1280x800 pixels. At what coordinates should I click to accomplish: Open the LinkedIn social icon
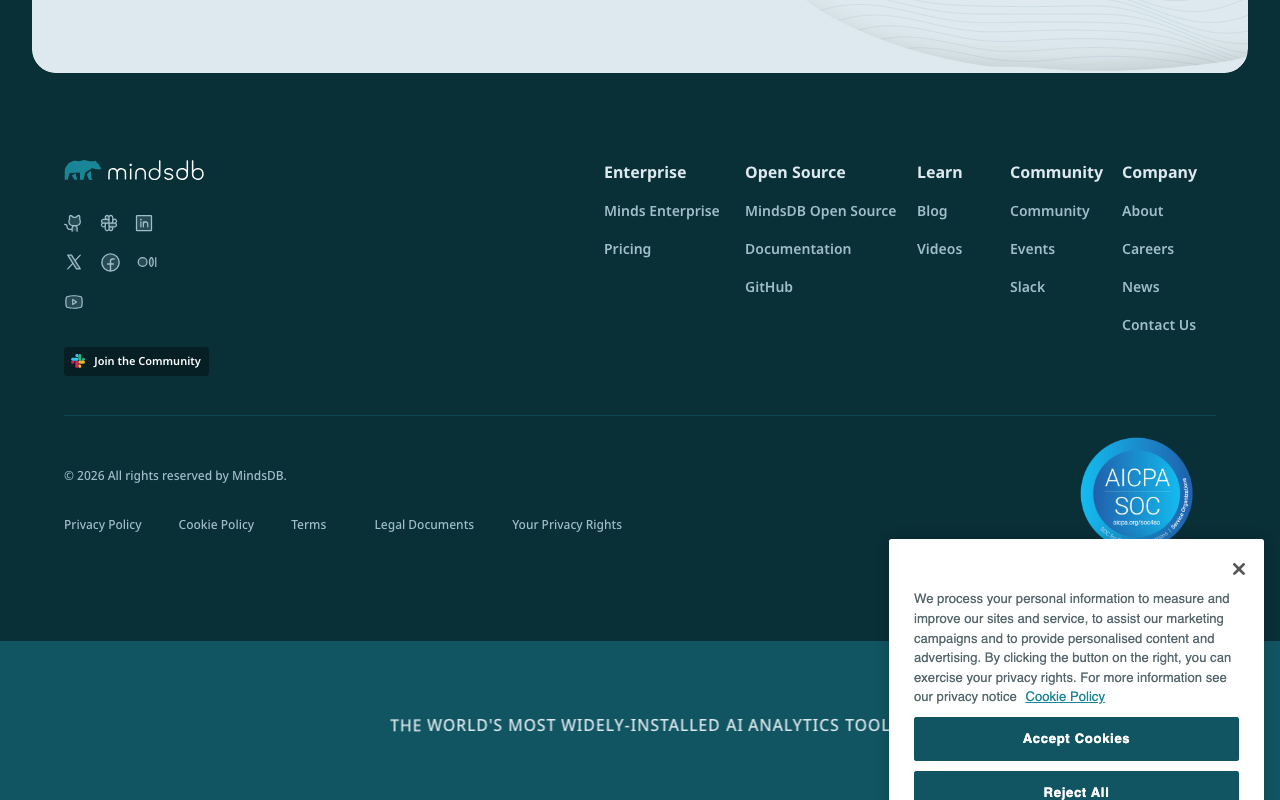pyautogui.click(x=144, y=223)
